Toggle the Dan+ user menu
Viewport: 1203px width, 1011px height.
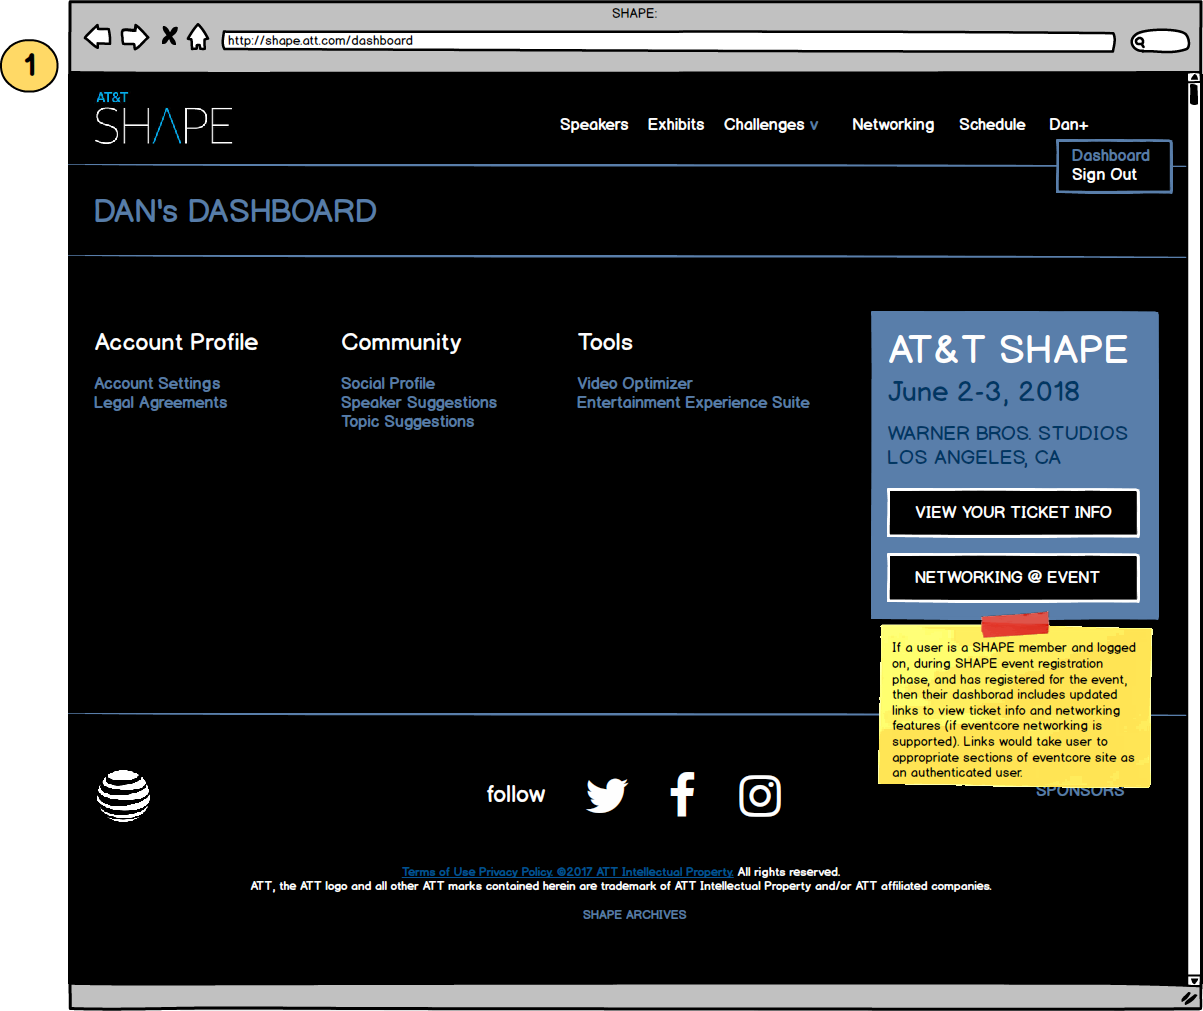pyautogui.click(x=1068, y=125)
